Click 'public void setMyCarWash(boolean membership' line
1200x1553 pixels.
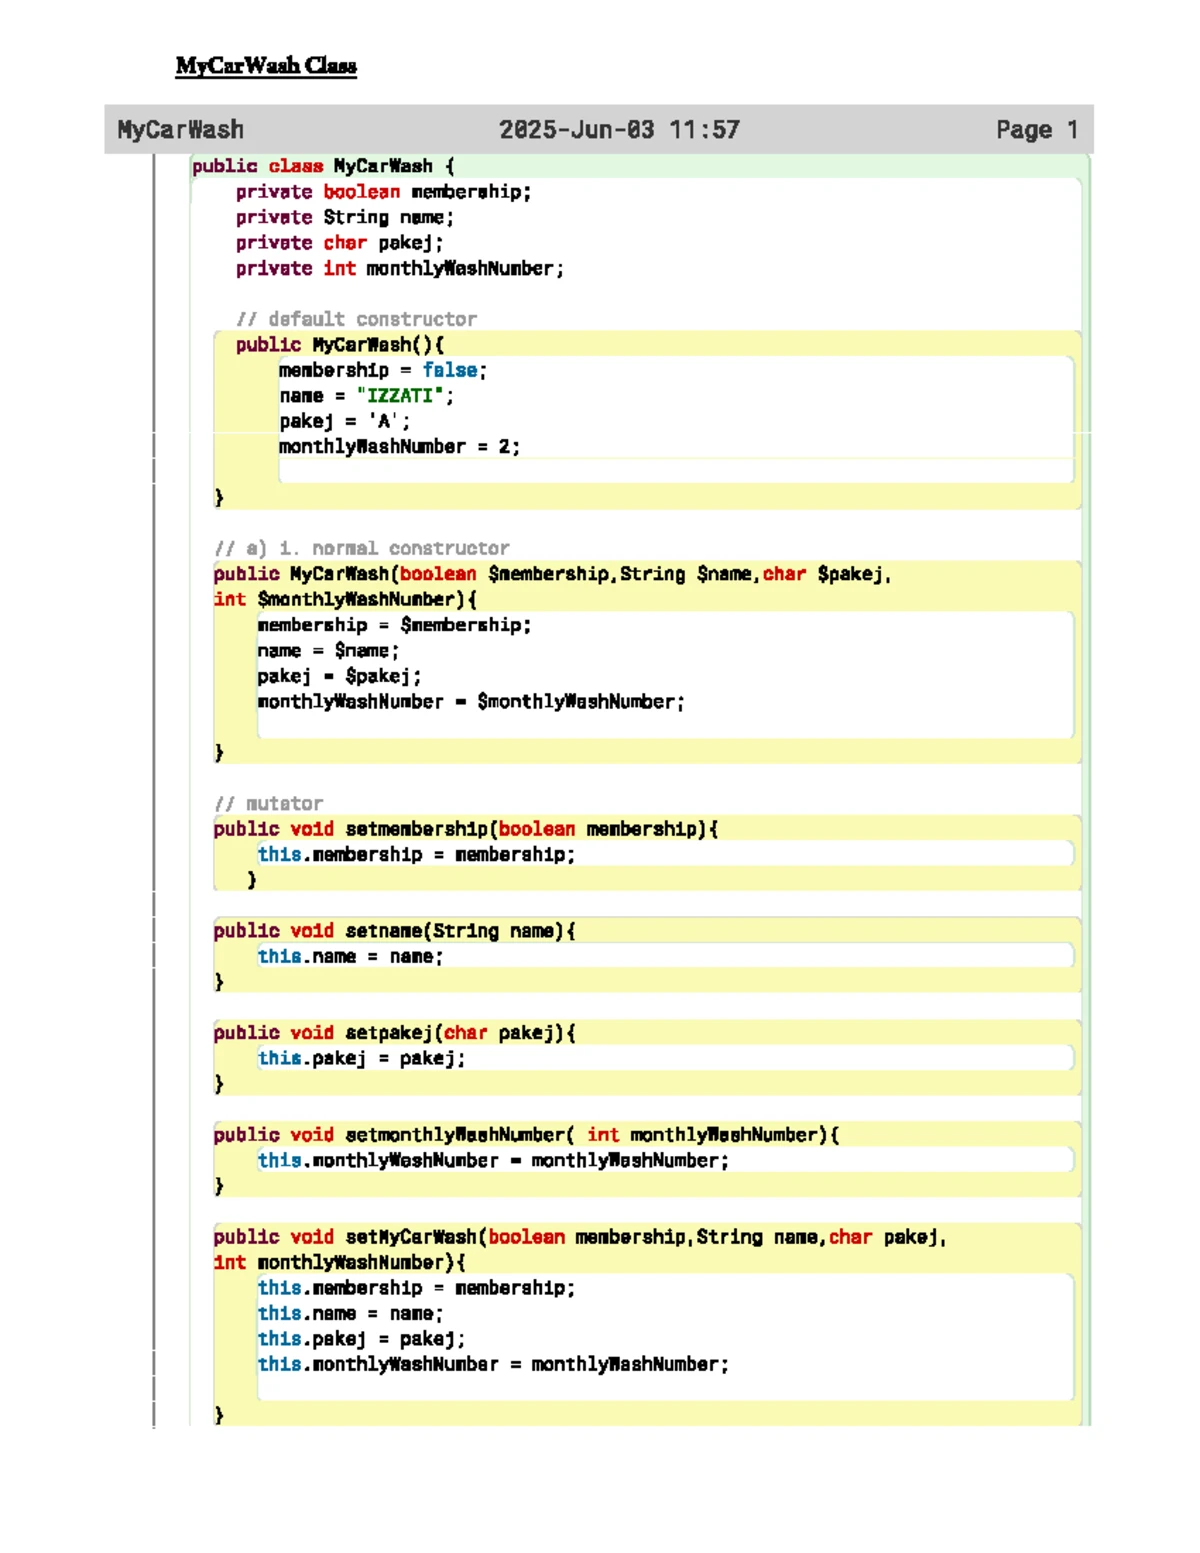coord(580,1237)
